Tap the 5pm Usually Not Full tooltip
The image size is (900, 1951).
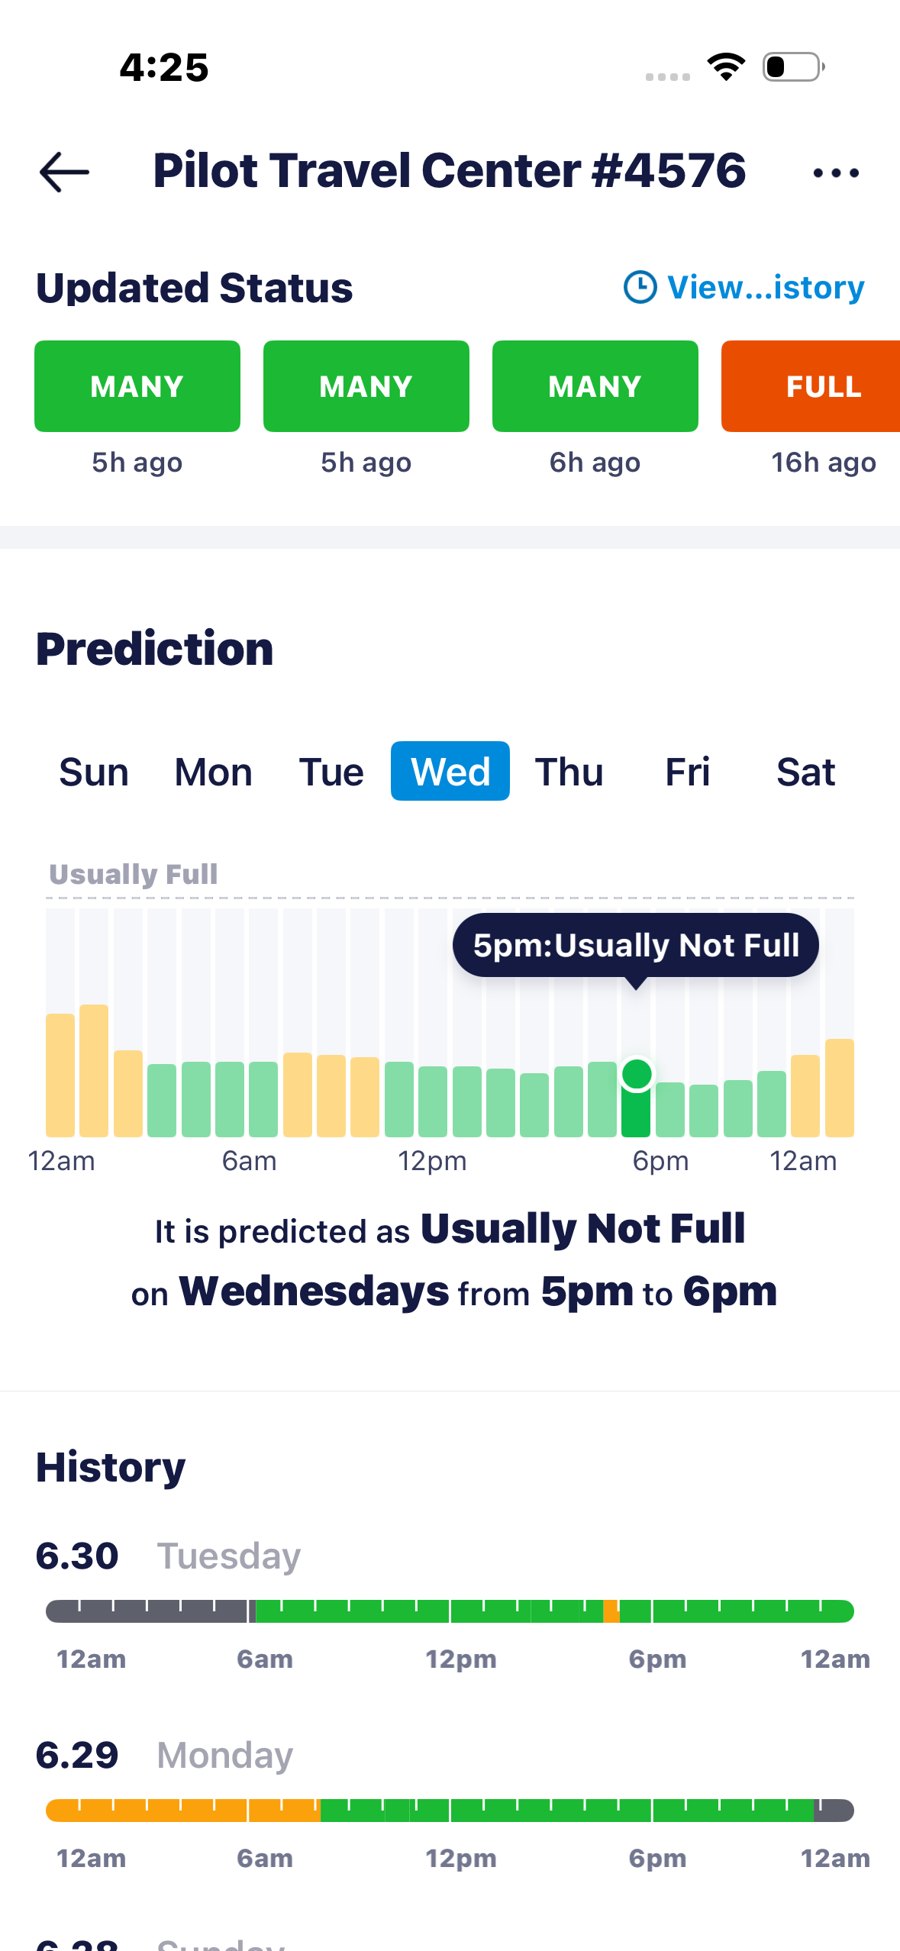tap(636, 945)
